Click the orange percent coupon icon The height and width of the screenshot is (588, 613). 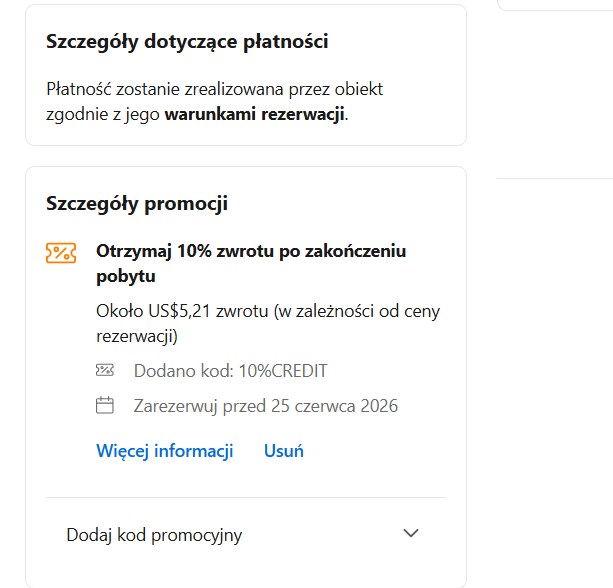pyautogui.click(x=61, y=253)
